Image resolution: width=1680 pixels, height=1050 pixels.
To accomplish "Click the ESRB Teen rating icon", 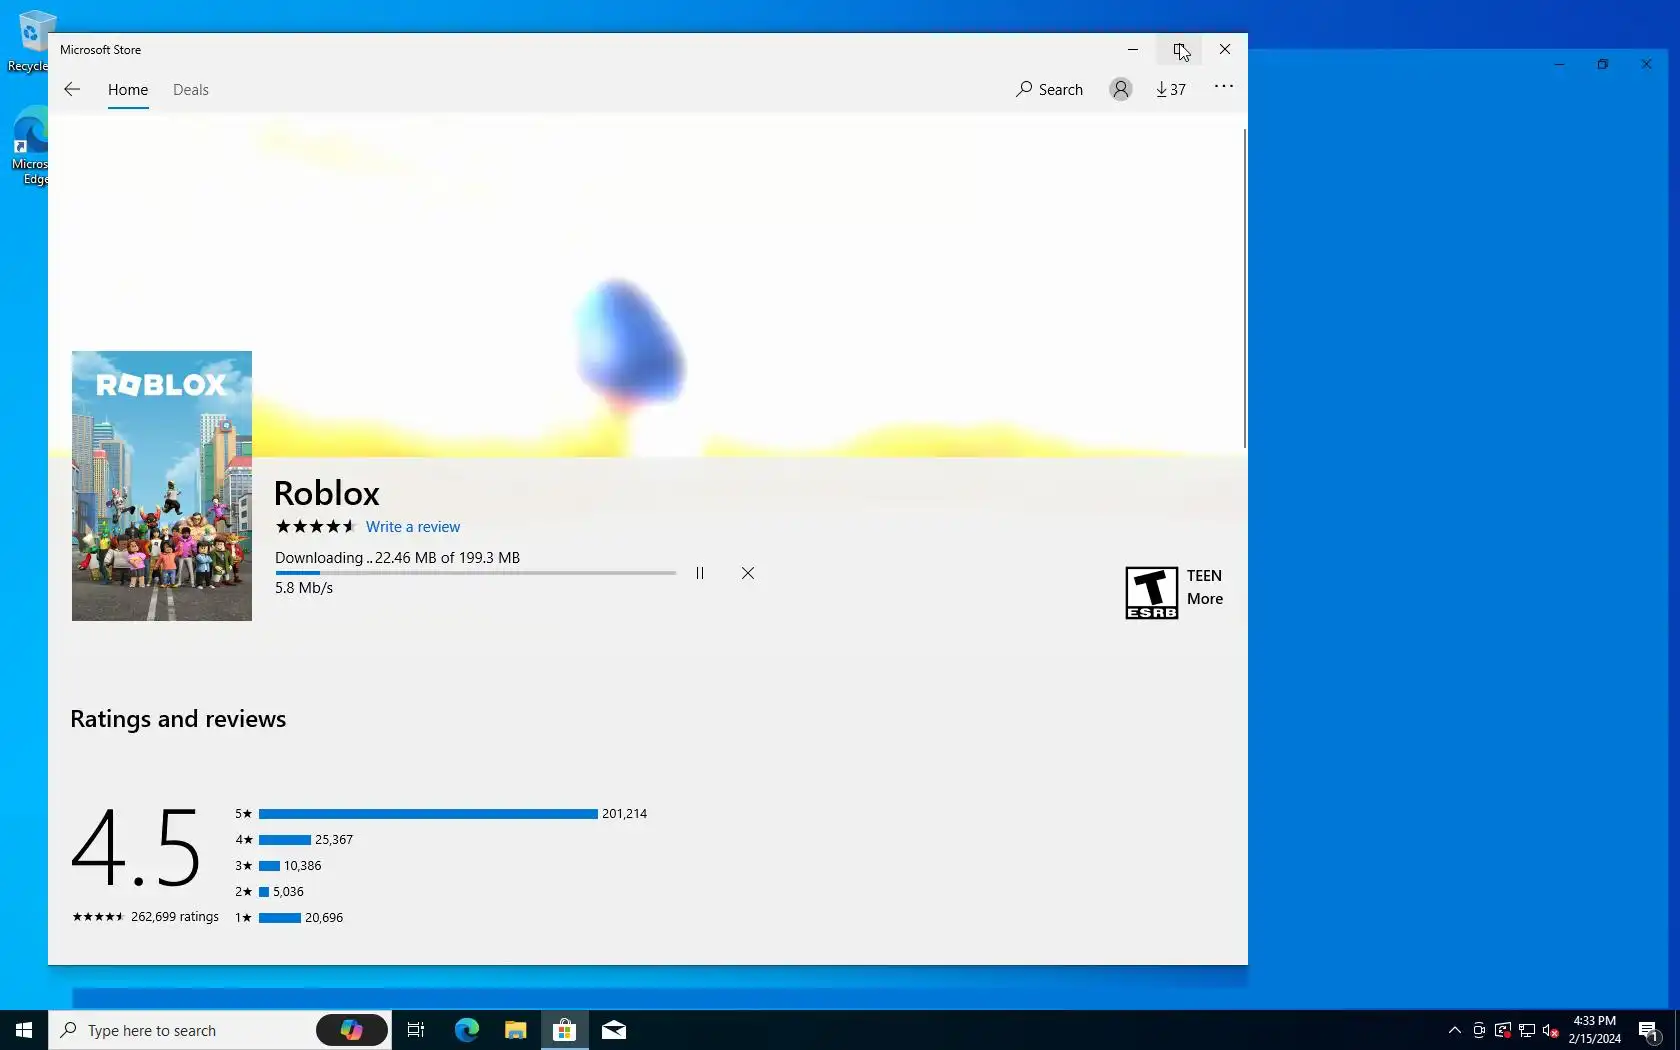I will coord(1151,593).
